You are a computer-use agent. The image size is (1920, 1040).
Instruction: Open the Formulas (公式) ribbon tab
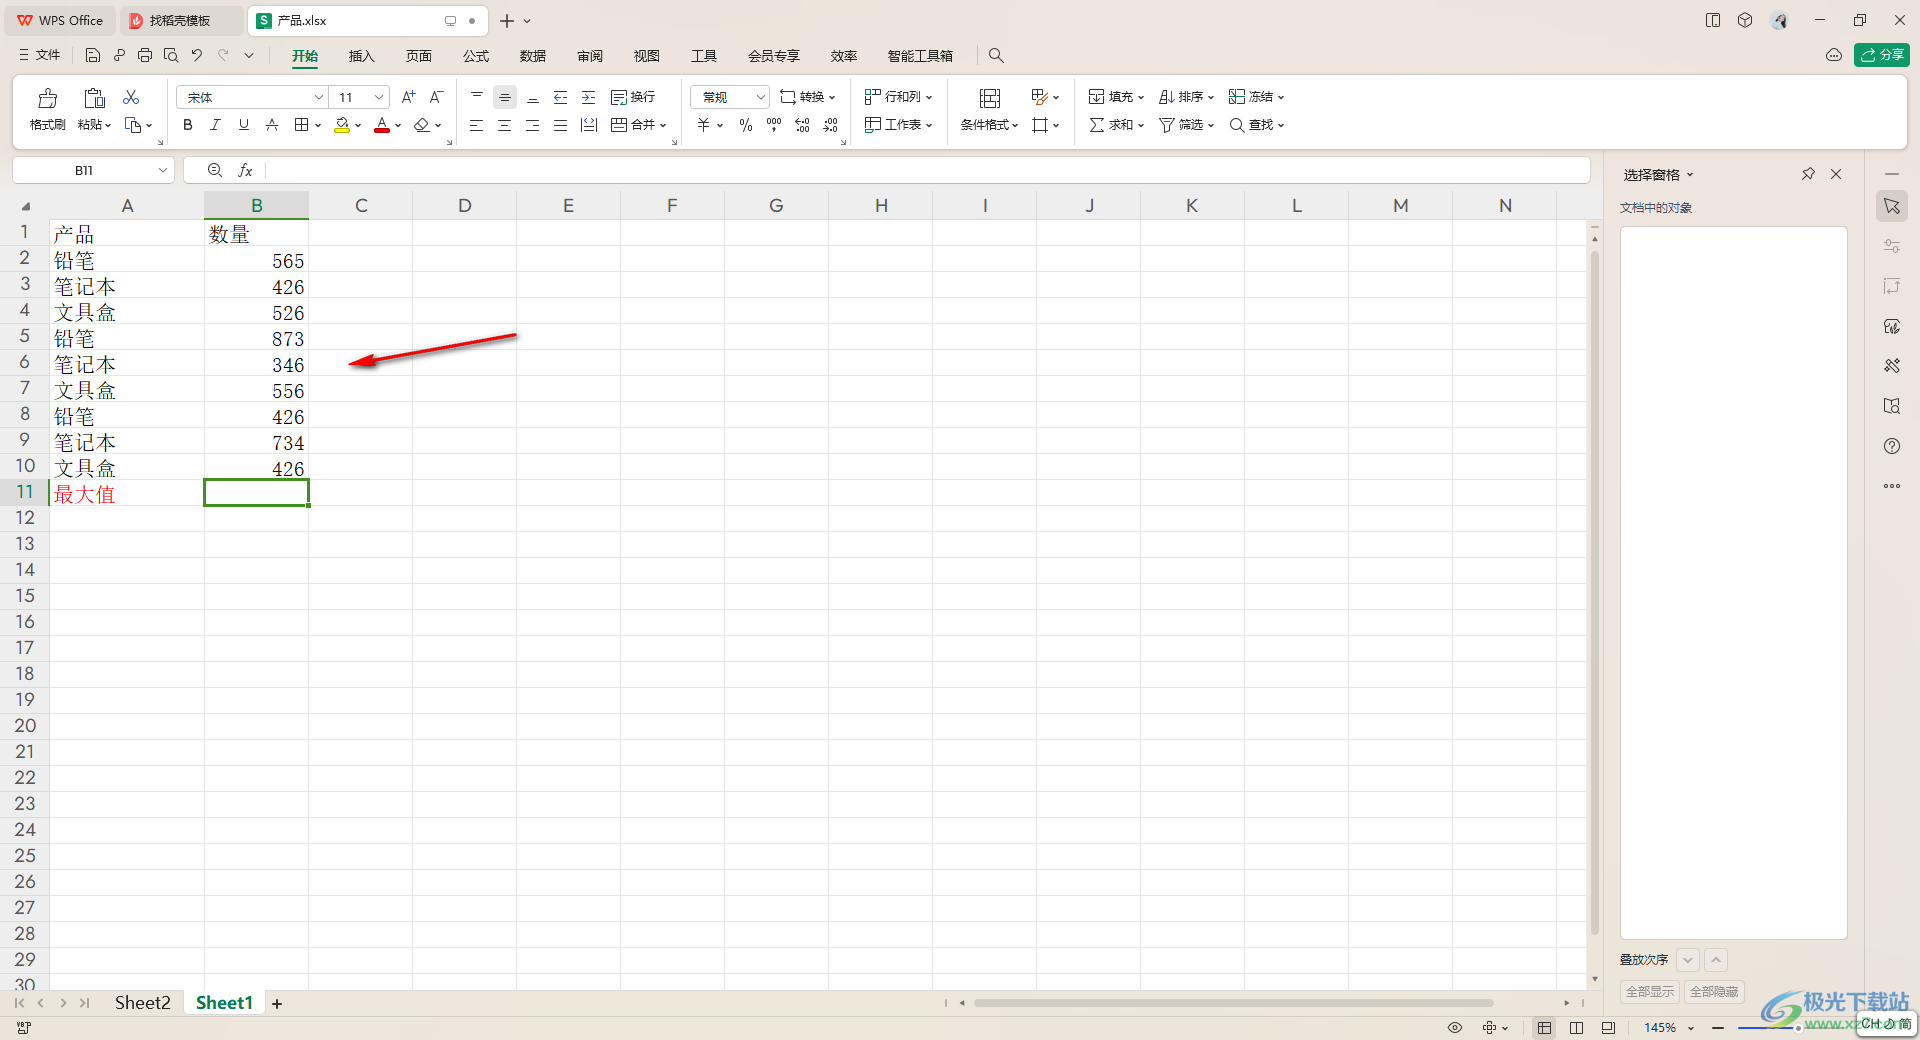pos(476,56)
